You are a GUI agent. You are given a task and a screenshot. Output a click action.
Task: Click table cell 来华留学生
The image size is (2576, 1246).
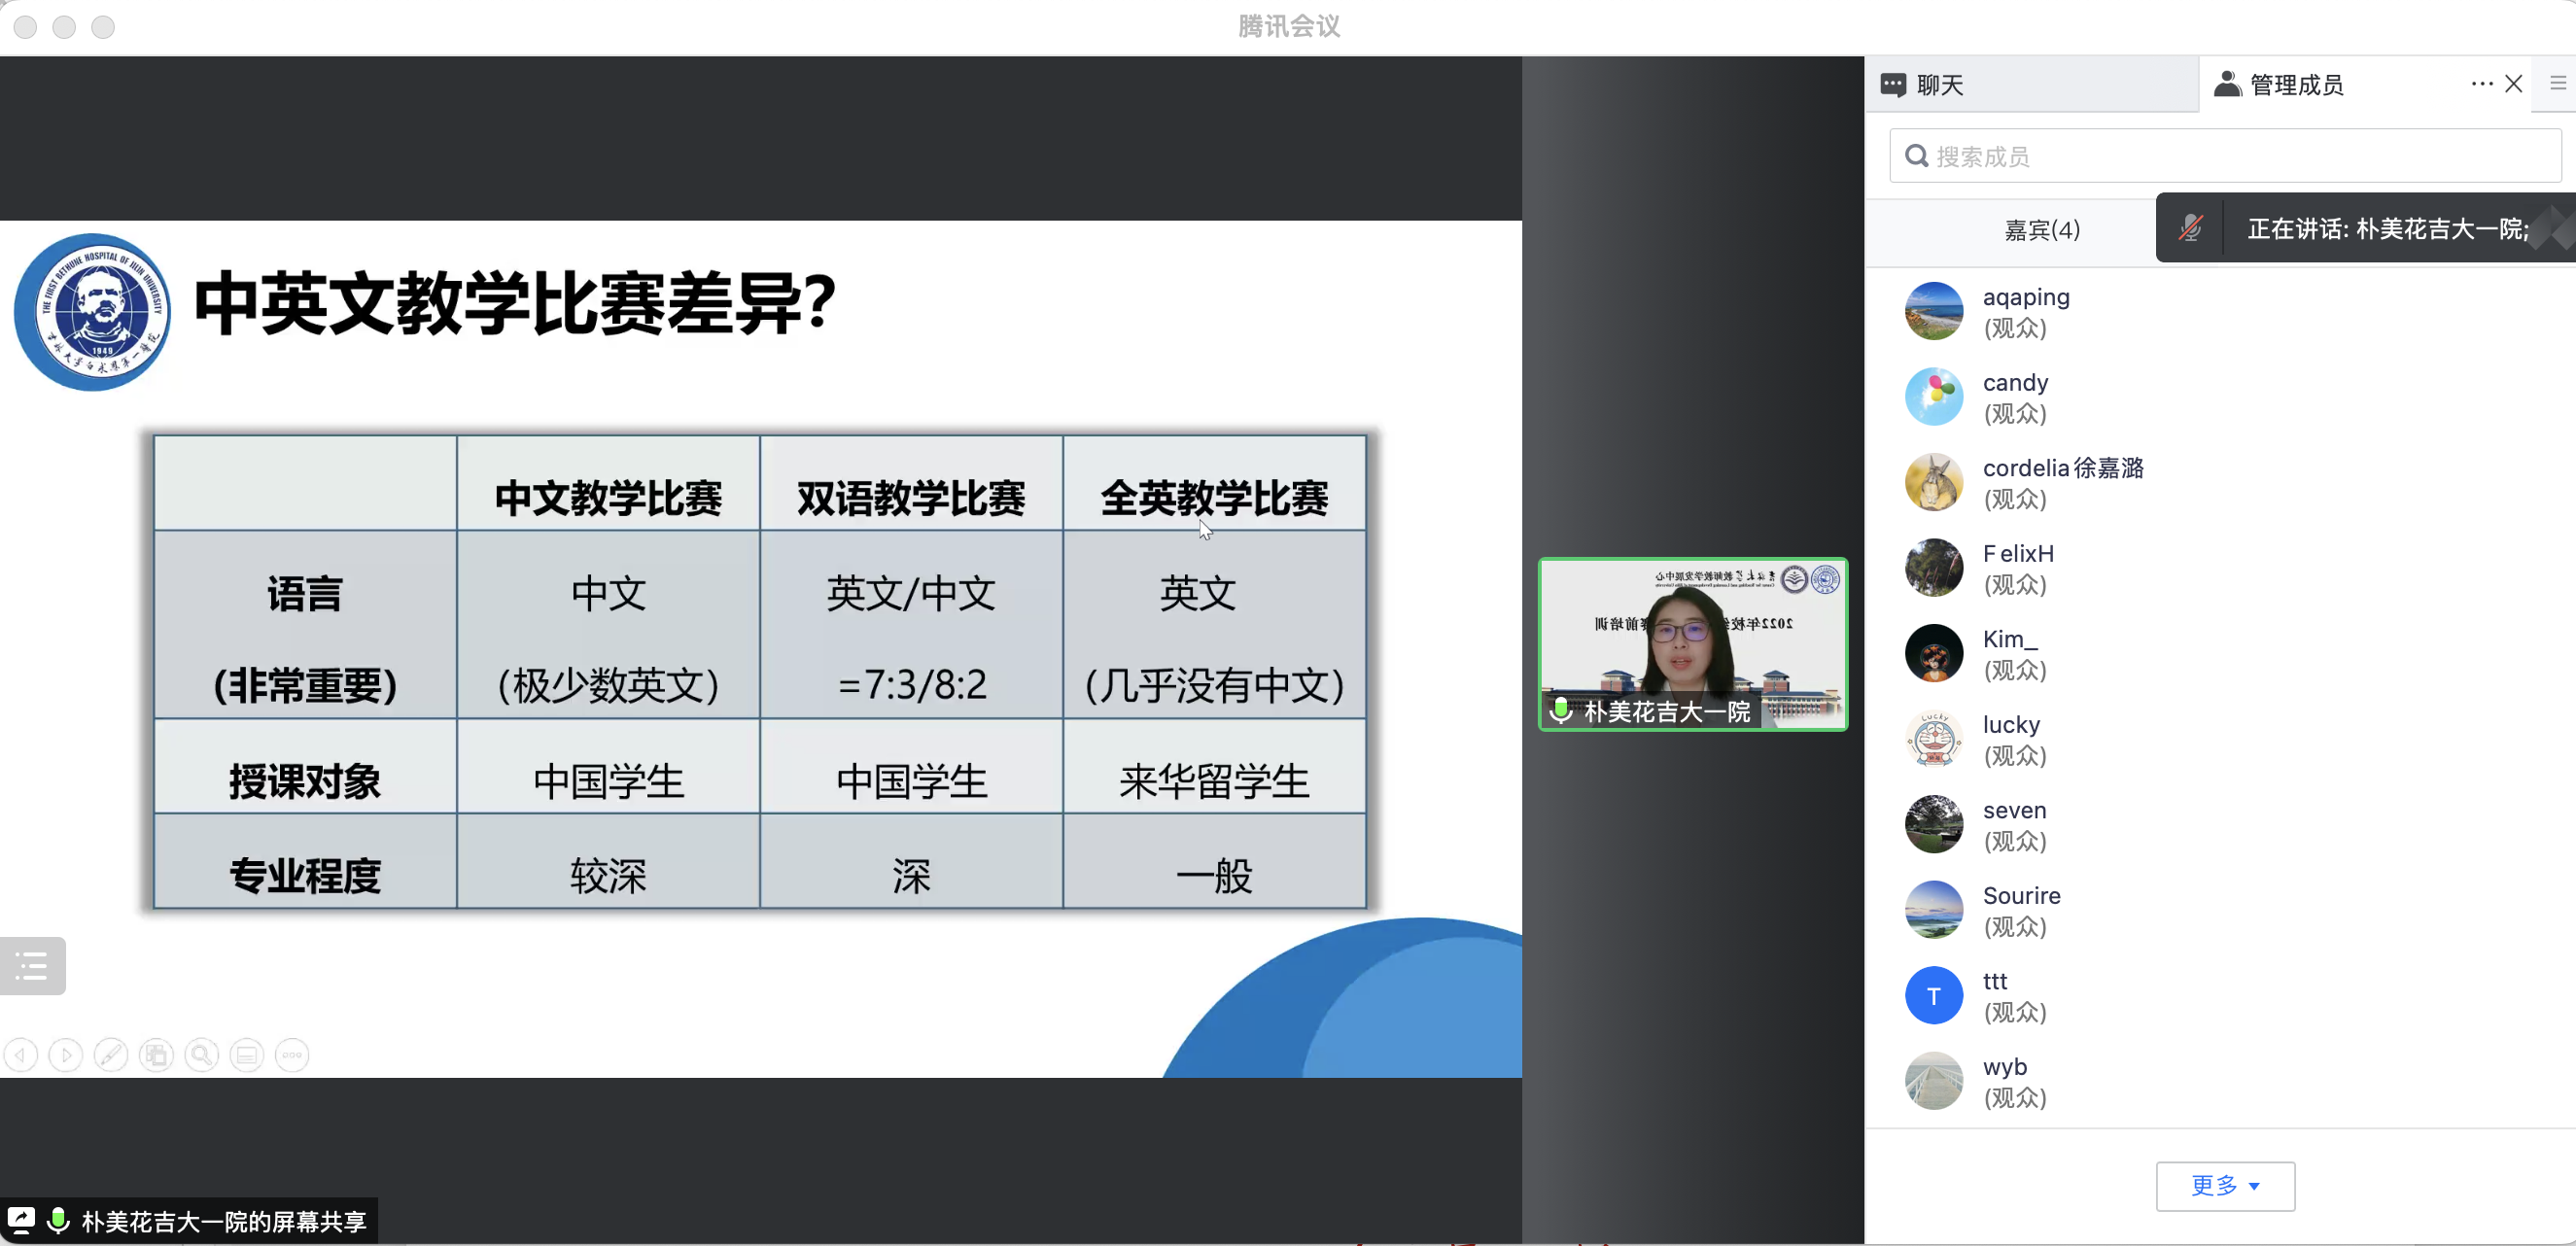(x=1214, y=780)
